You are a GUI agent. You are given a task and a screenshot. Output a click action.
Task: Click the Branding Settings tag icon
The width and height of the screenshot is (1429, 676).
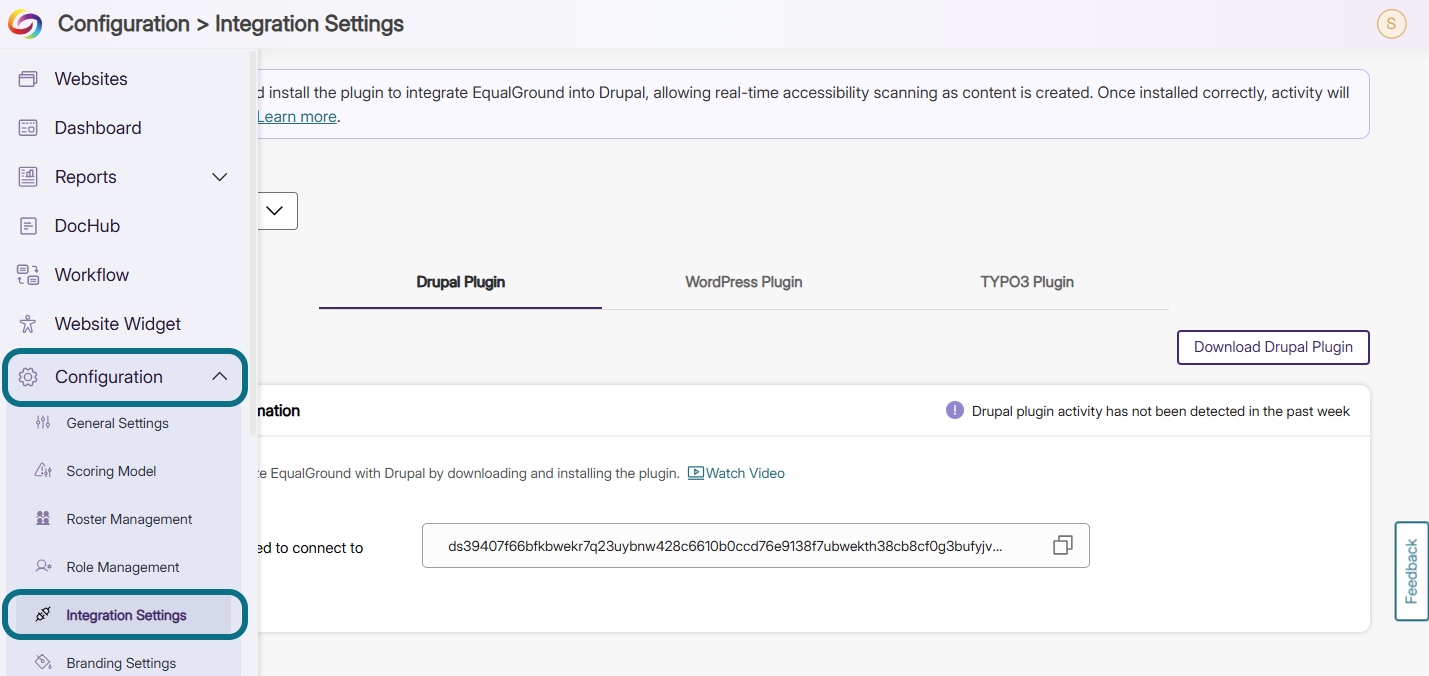[43, 662]
